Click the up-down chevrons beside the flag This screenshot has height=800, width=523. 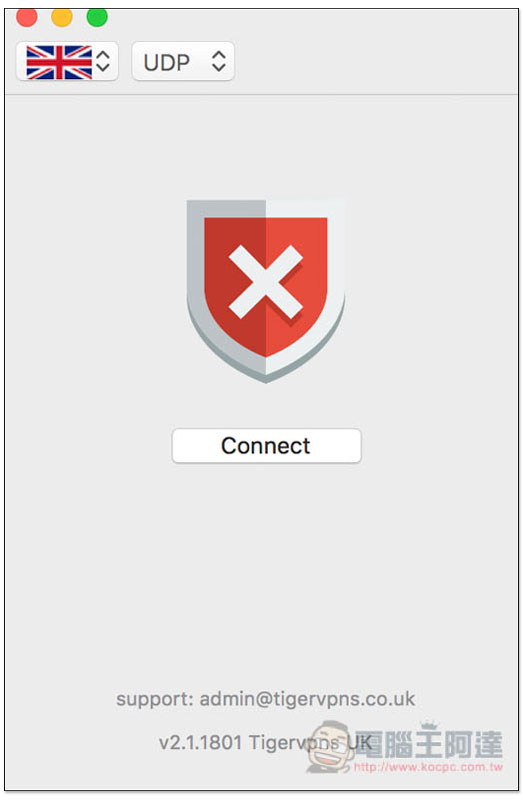click(103, 62)
